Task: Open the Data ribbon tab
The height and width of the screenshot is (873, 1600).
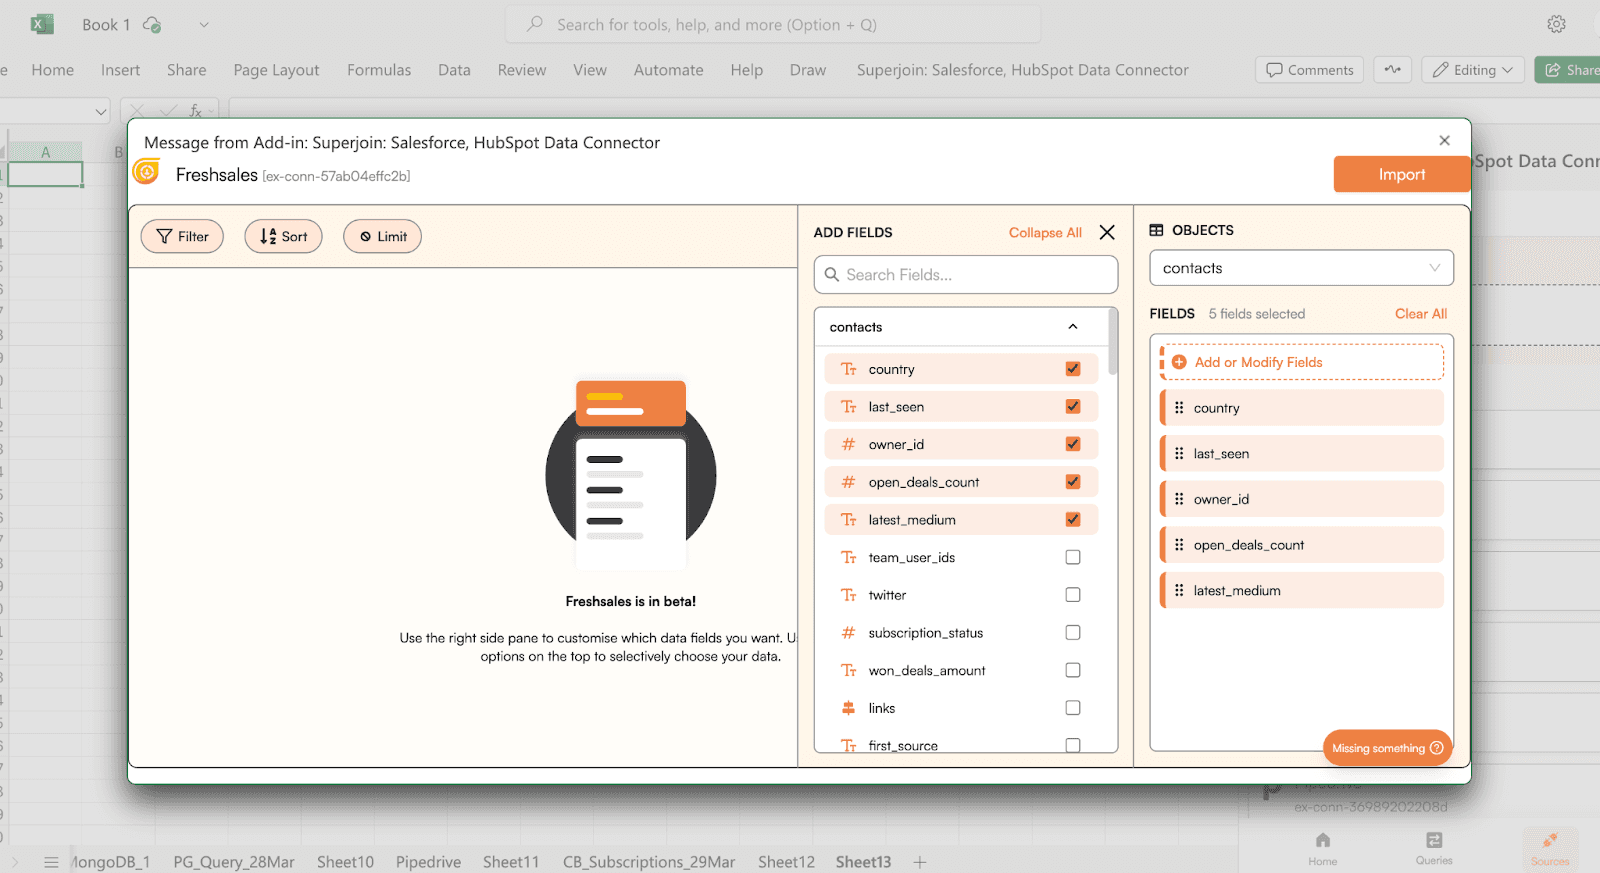Action: click(454, 70)
